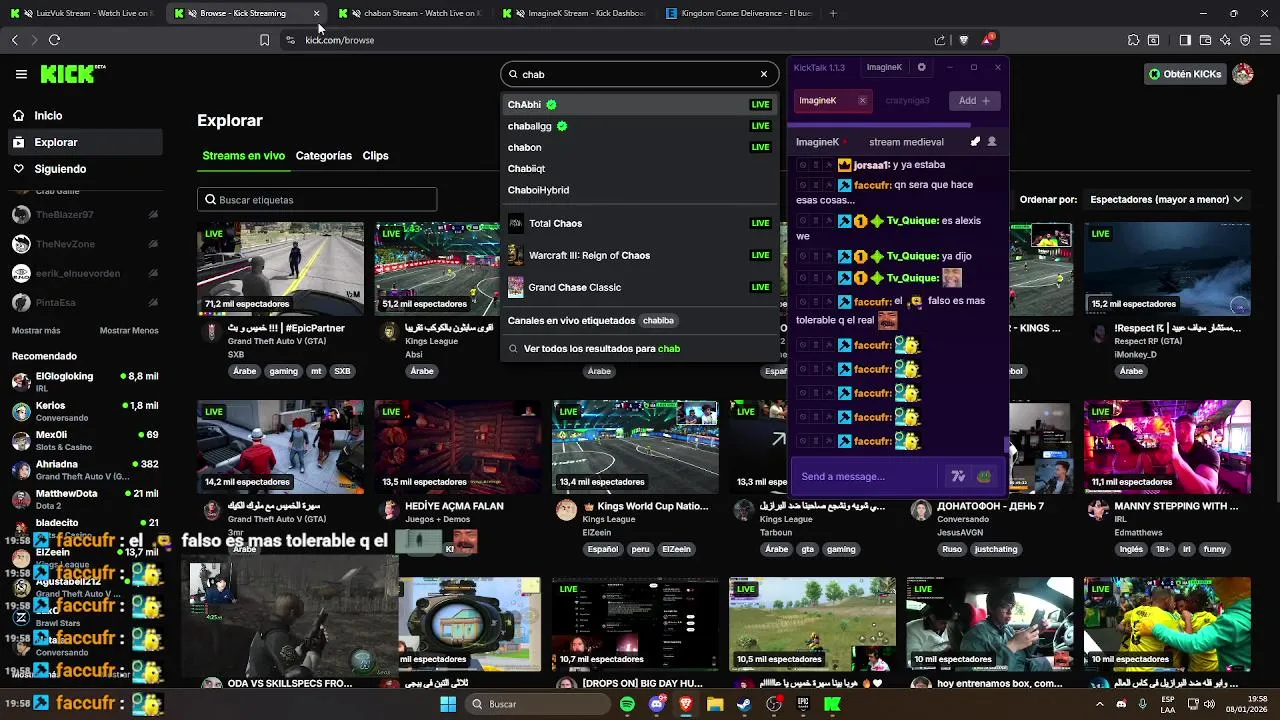
Task: Click the justchating tag under ДОНАТОФОН
Action: pyautogui.click(x=995, y=549)
